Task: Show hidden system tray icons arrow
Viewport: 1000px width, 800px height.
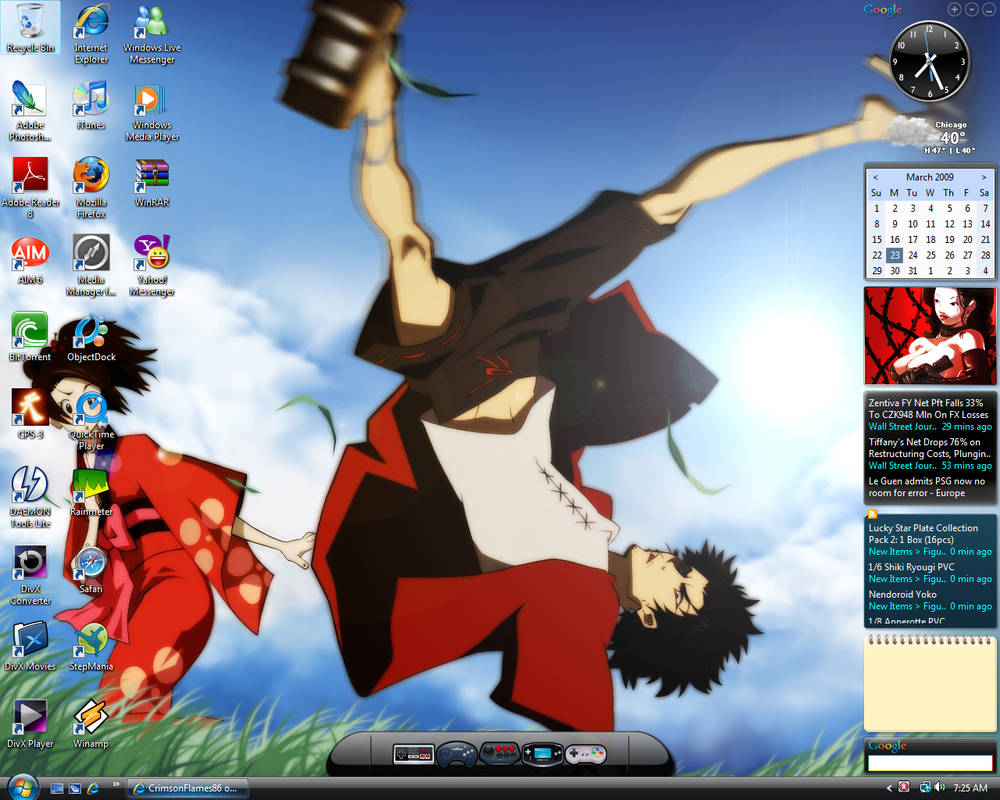Action: click(890, 789)
